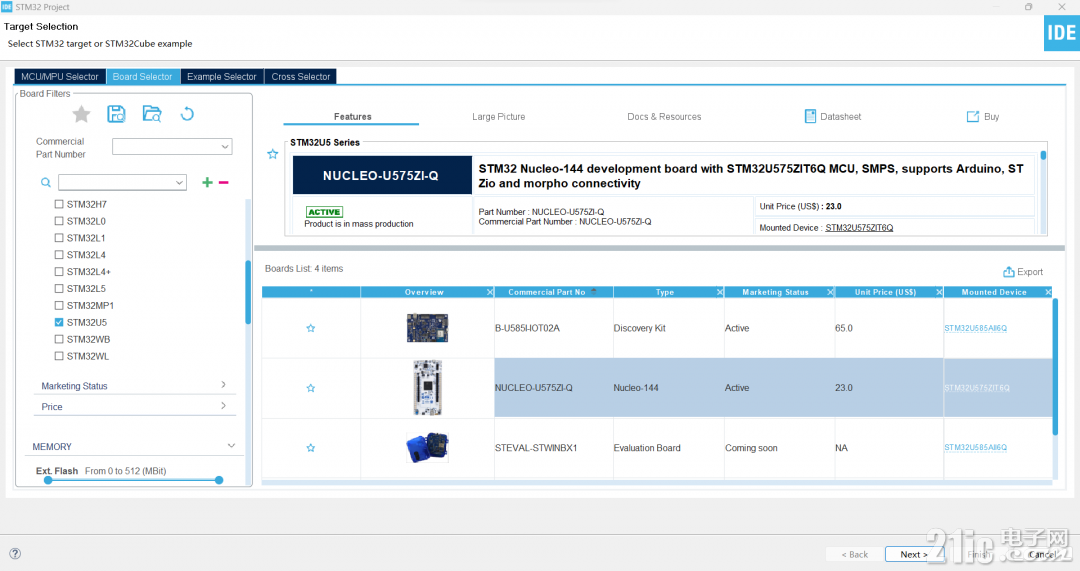Save the board filter search icon
Viewport: 1080px width, 571px height.
[x=116, y=114]
